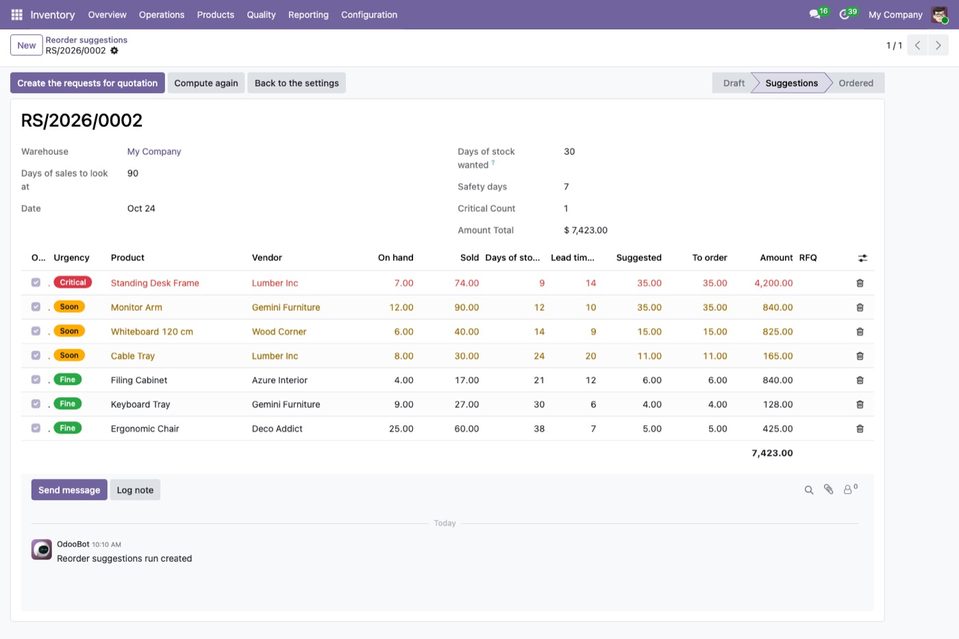Attach files with the paperclip icon

coord(828,489)
